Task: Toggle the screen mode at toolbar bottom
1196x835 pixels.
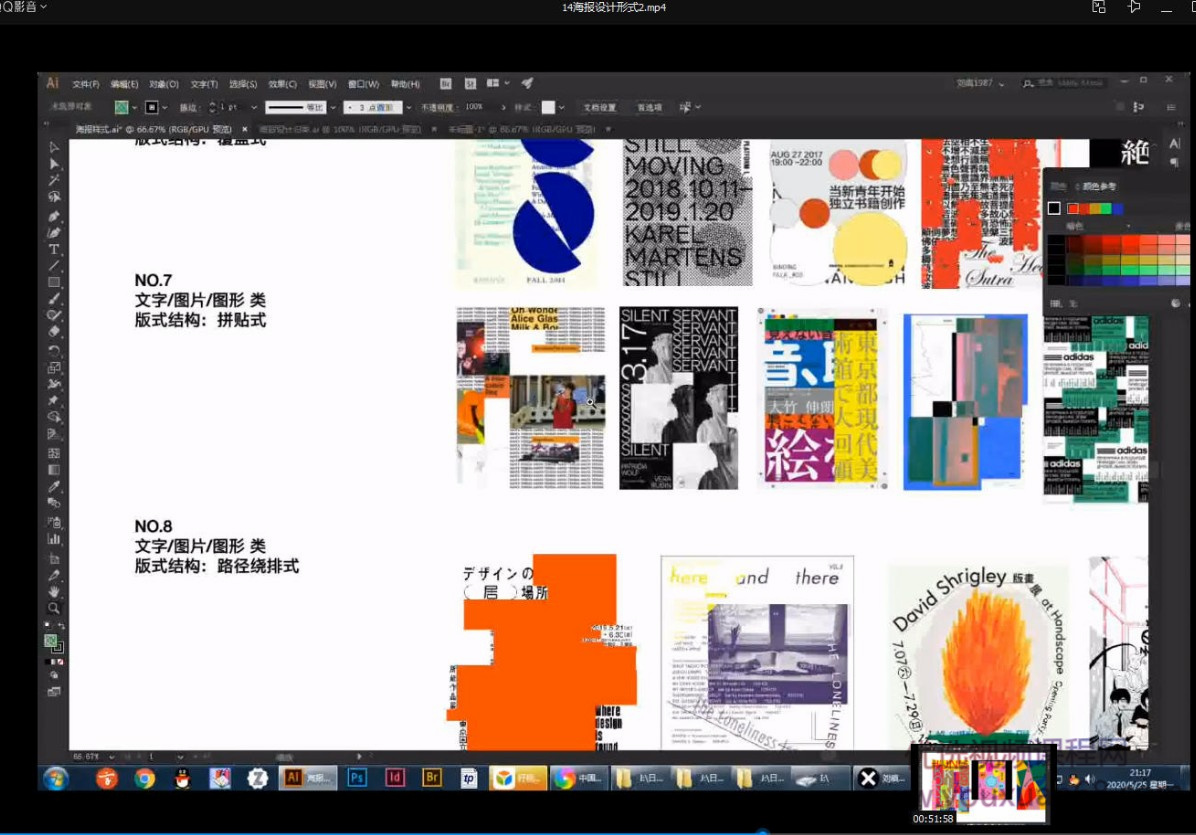Action: coord(52,692)
